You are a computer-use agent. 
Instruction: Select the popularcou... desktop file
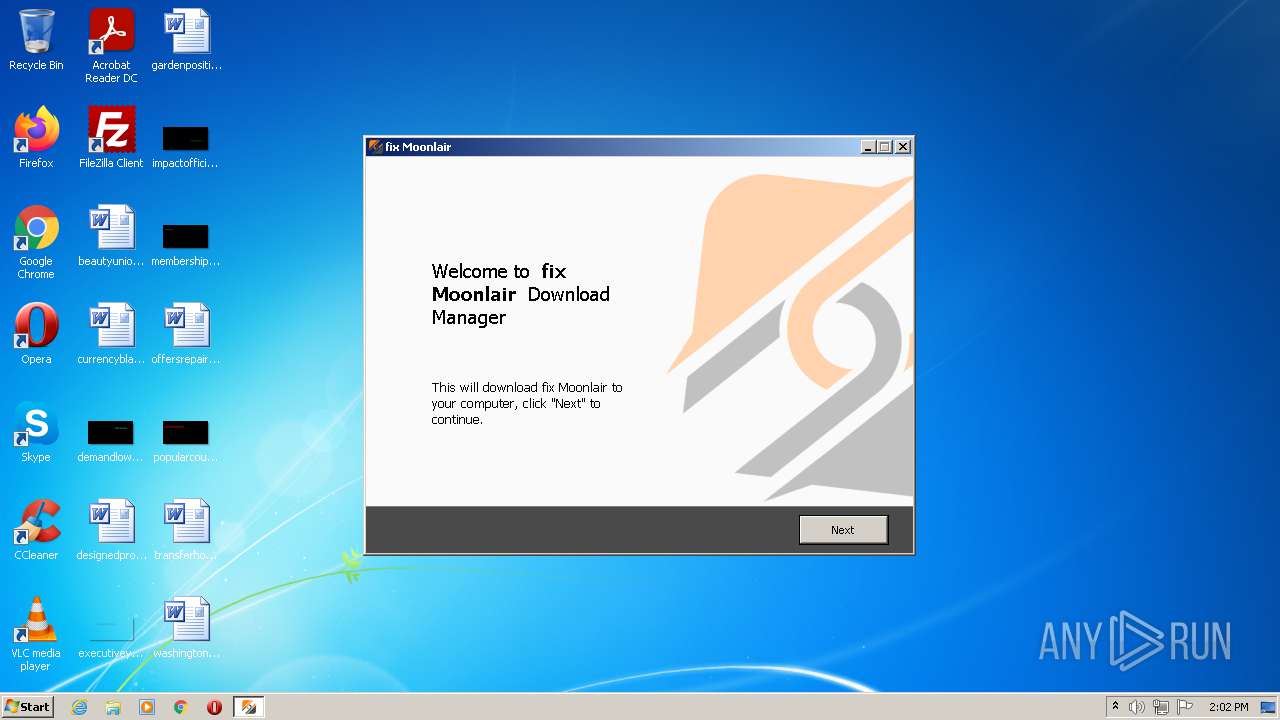tap(186, 440)
